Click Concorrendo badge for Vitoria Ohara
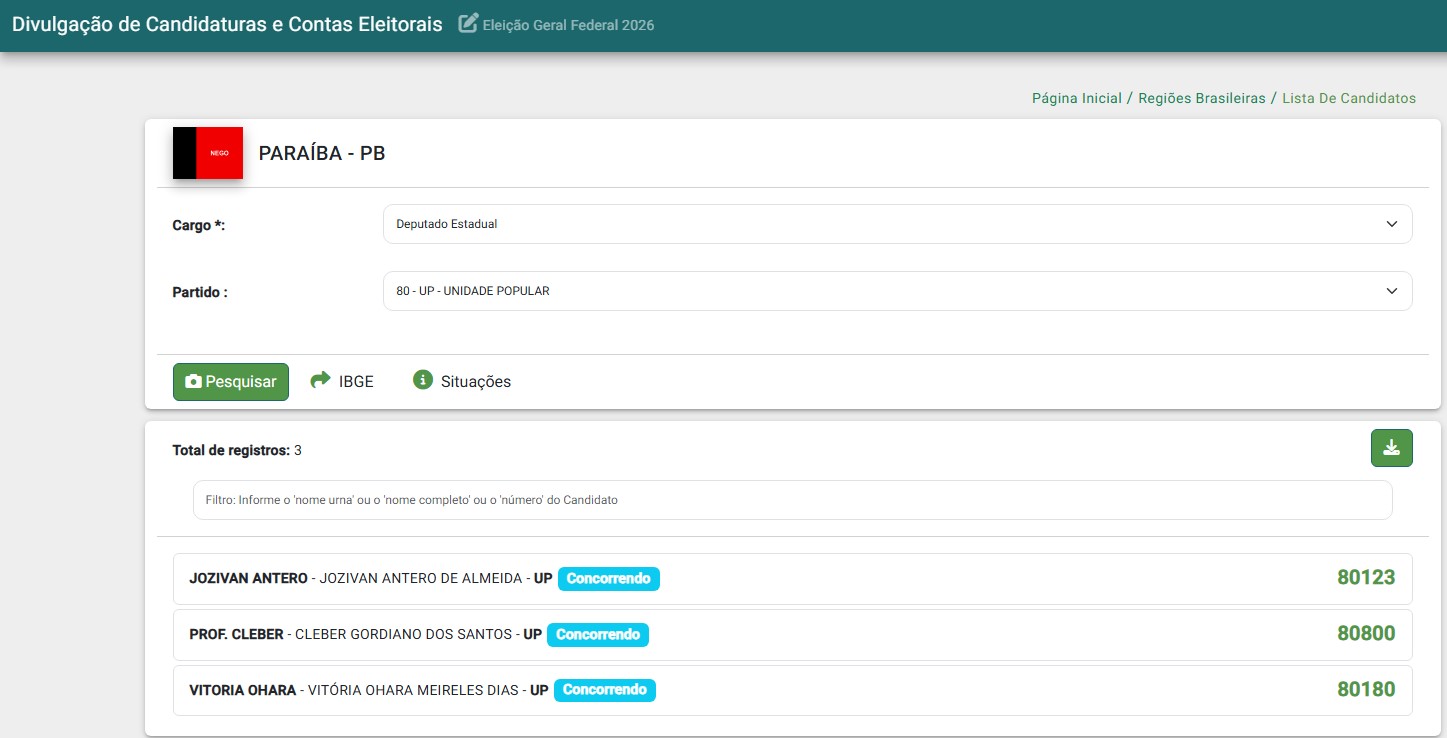 (604, 690)
